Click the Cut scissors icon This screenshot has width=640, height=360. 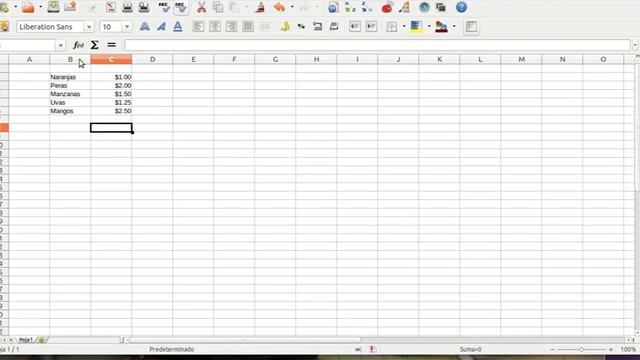pos(202,7)
